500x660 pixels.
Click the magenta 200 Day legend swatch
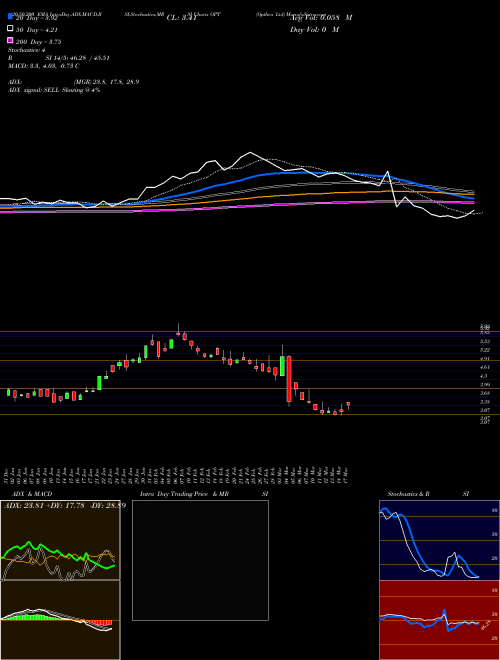pyautogui.click(x=10, y=40)
